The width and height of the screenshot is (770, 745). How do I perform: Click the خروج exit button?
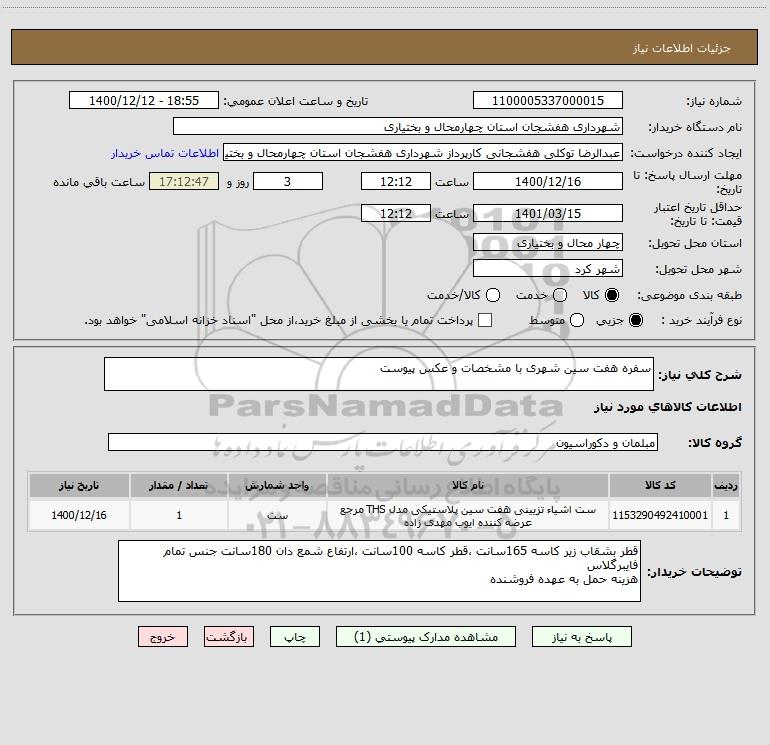pyautogui.click(x=163, y=637)
